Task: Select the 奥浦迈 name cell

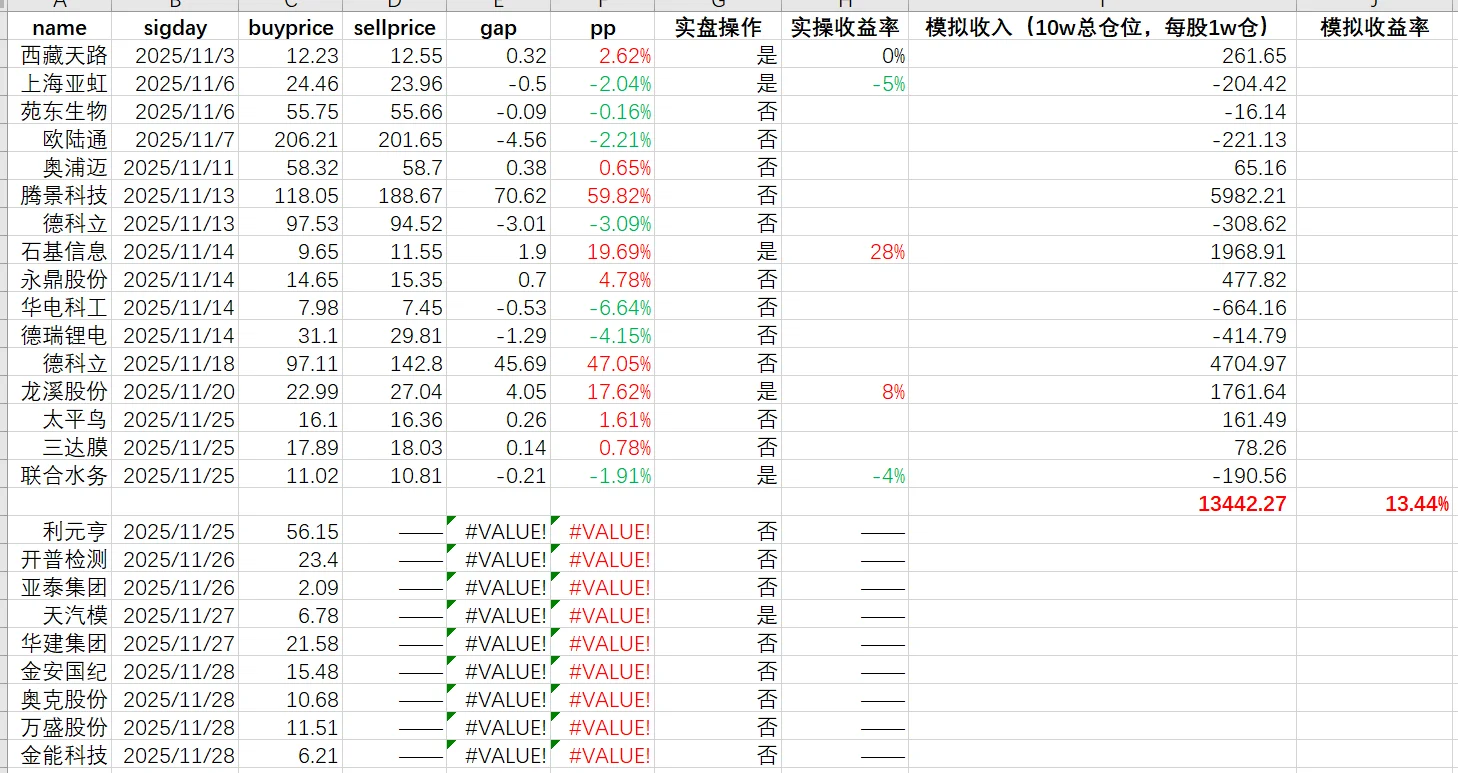Action: tap(59, 167)
